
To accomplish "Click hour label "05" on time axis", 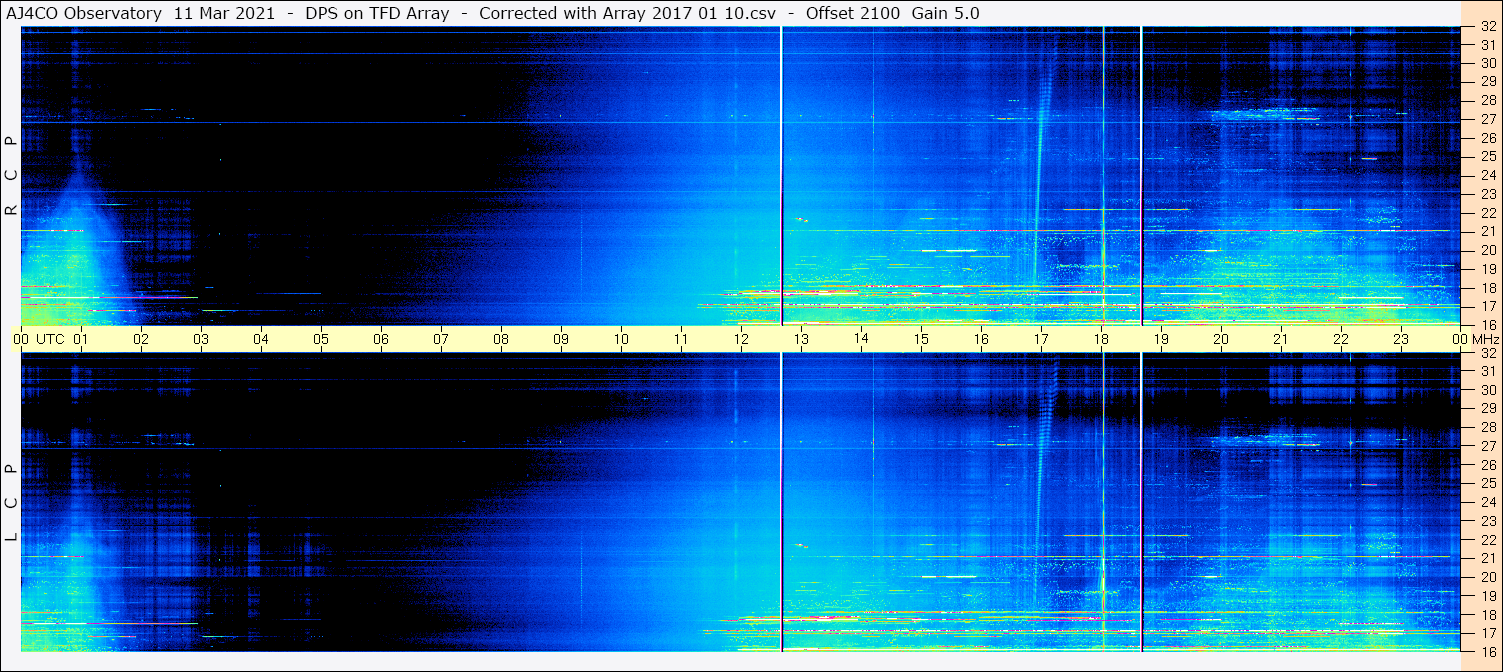I will 321,339.
